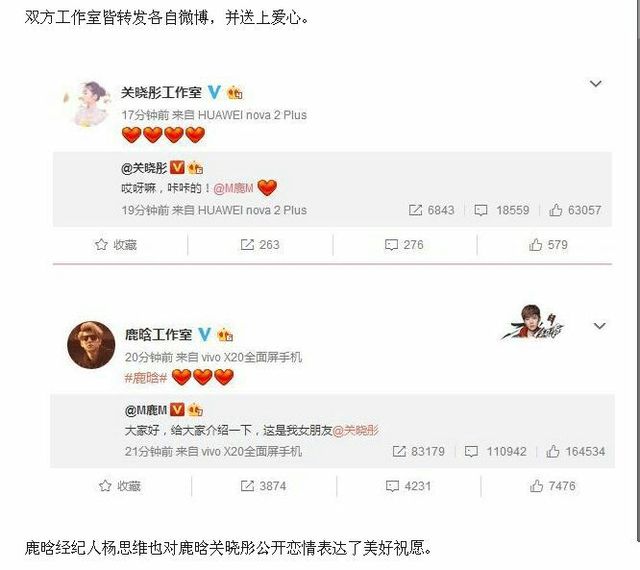Screen dimensions: 640x570
Task: Open original post comments count 18559
Action: [x=502, y=210]
